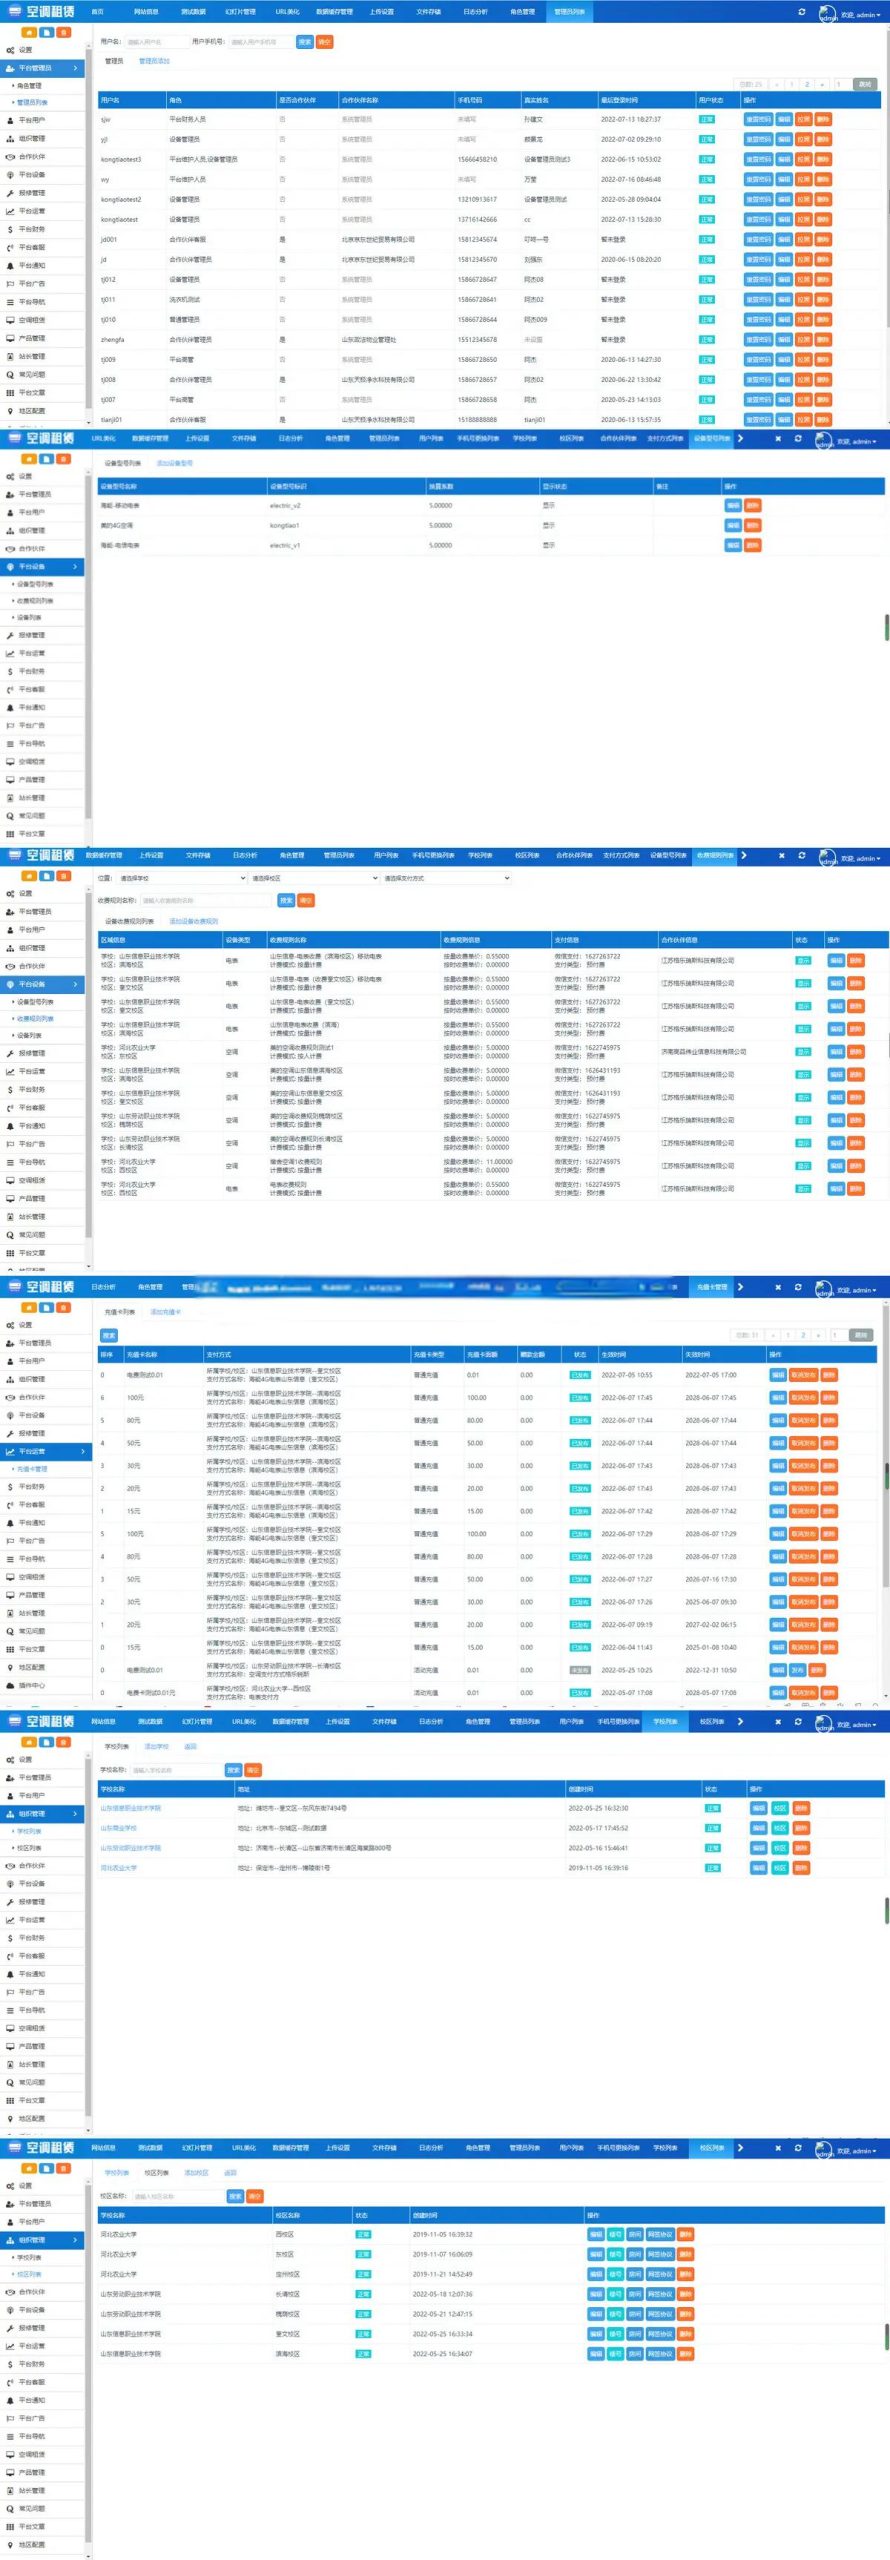Click 删除 for user kongtiaotest3 in the 管理员列表 panel

tap(823, 159)
